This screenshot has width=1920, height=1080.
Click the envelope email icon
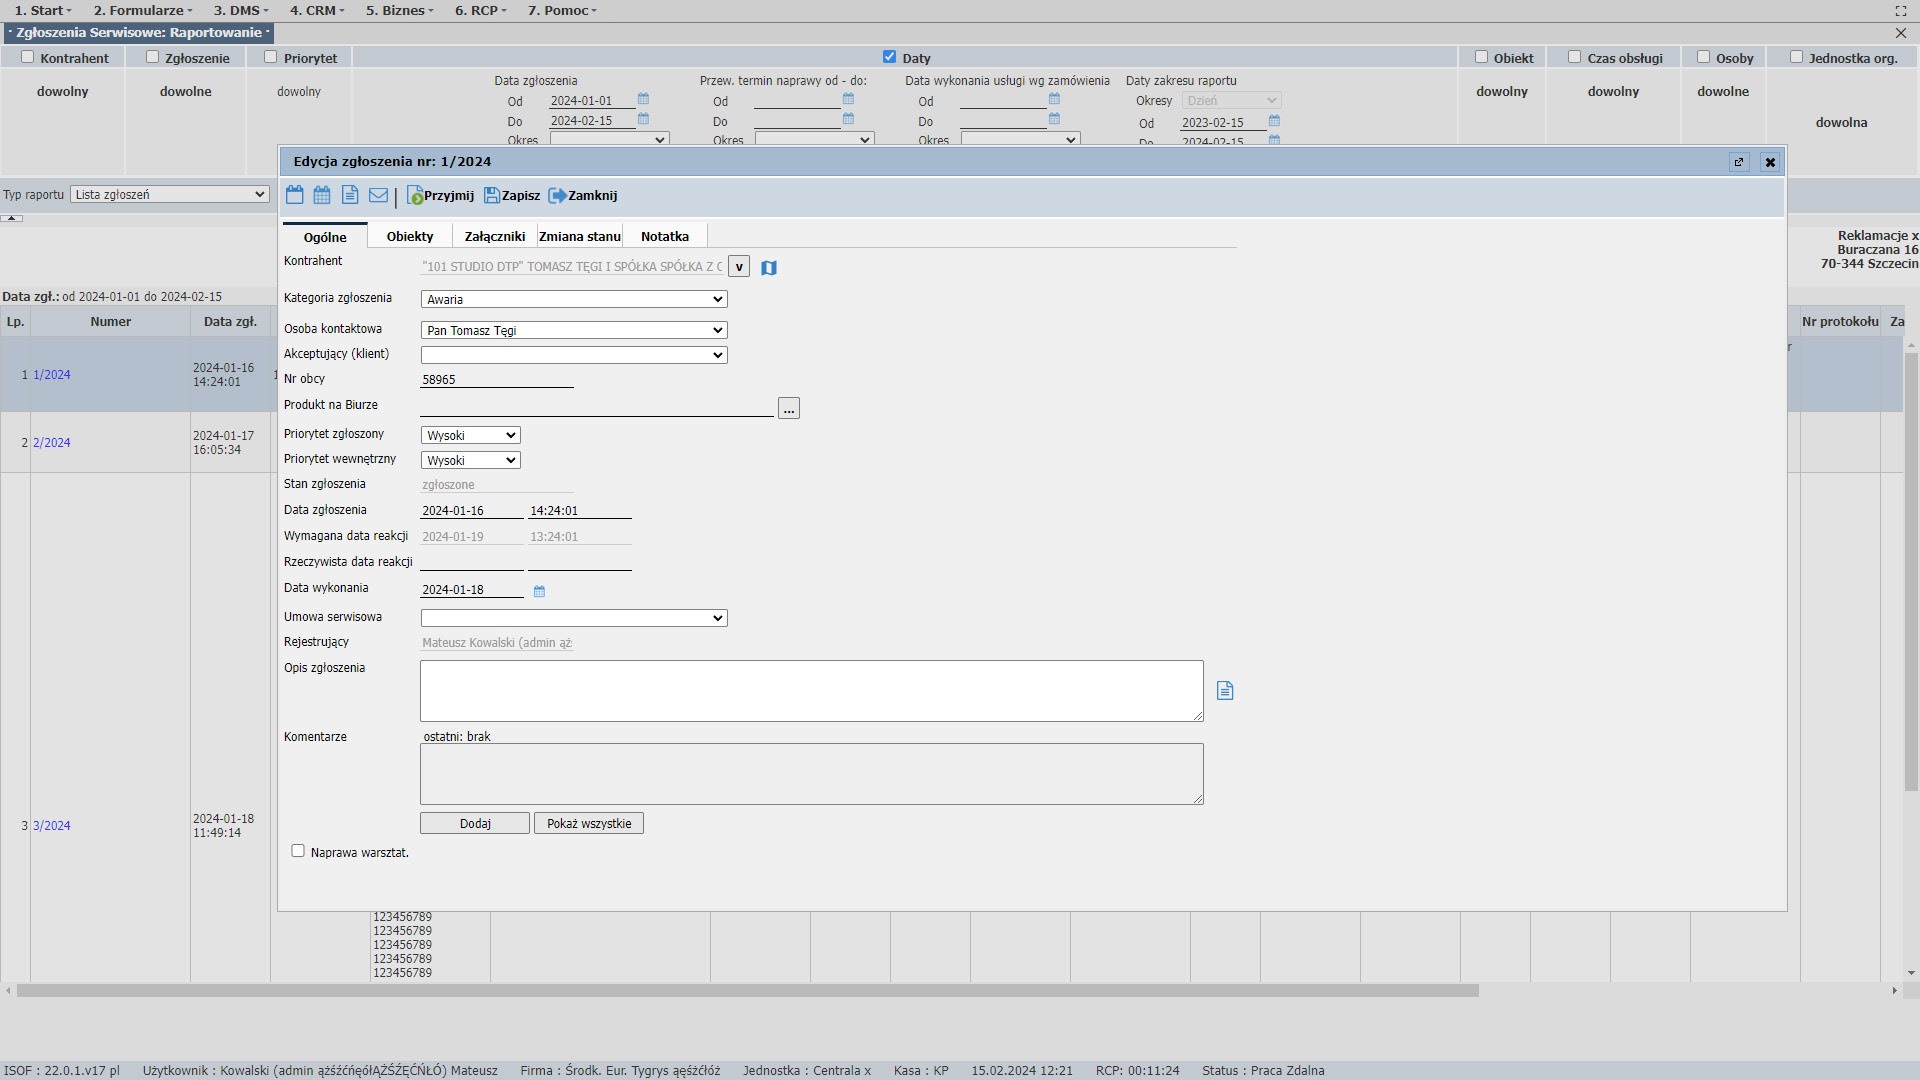tap(378, 195)
